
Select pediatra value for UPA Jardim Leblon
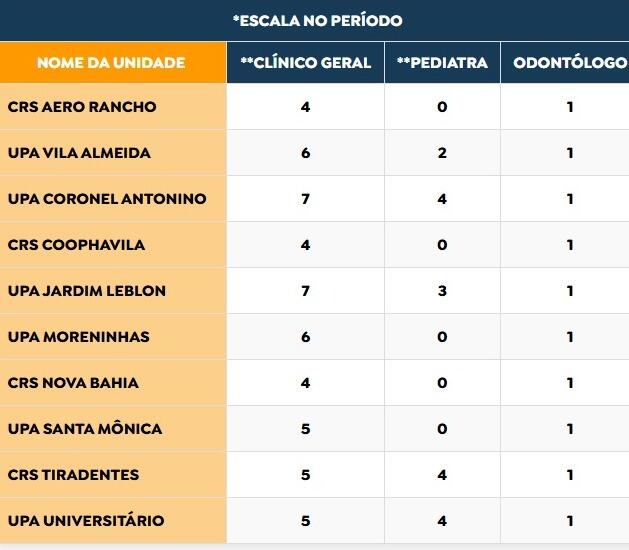[442, 291]
